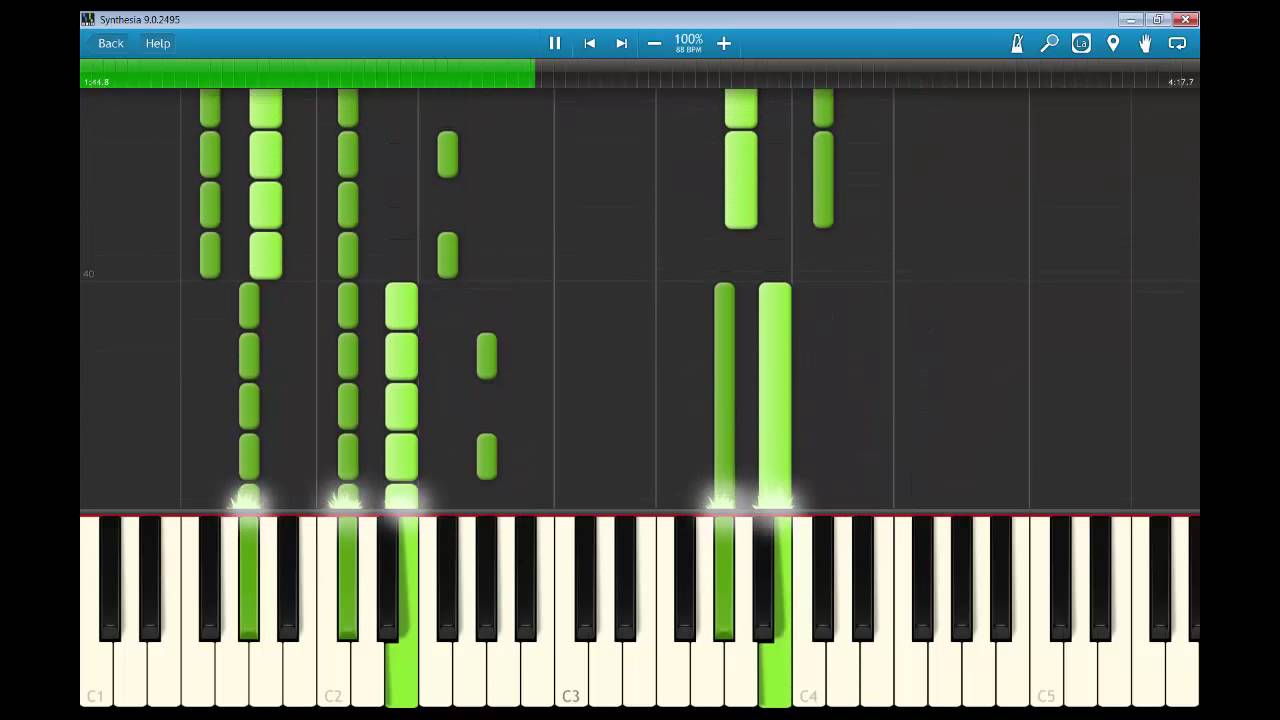Open the bookmarks pin icon

[x=1113, y=43]
